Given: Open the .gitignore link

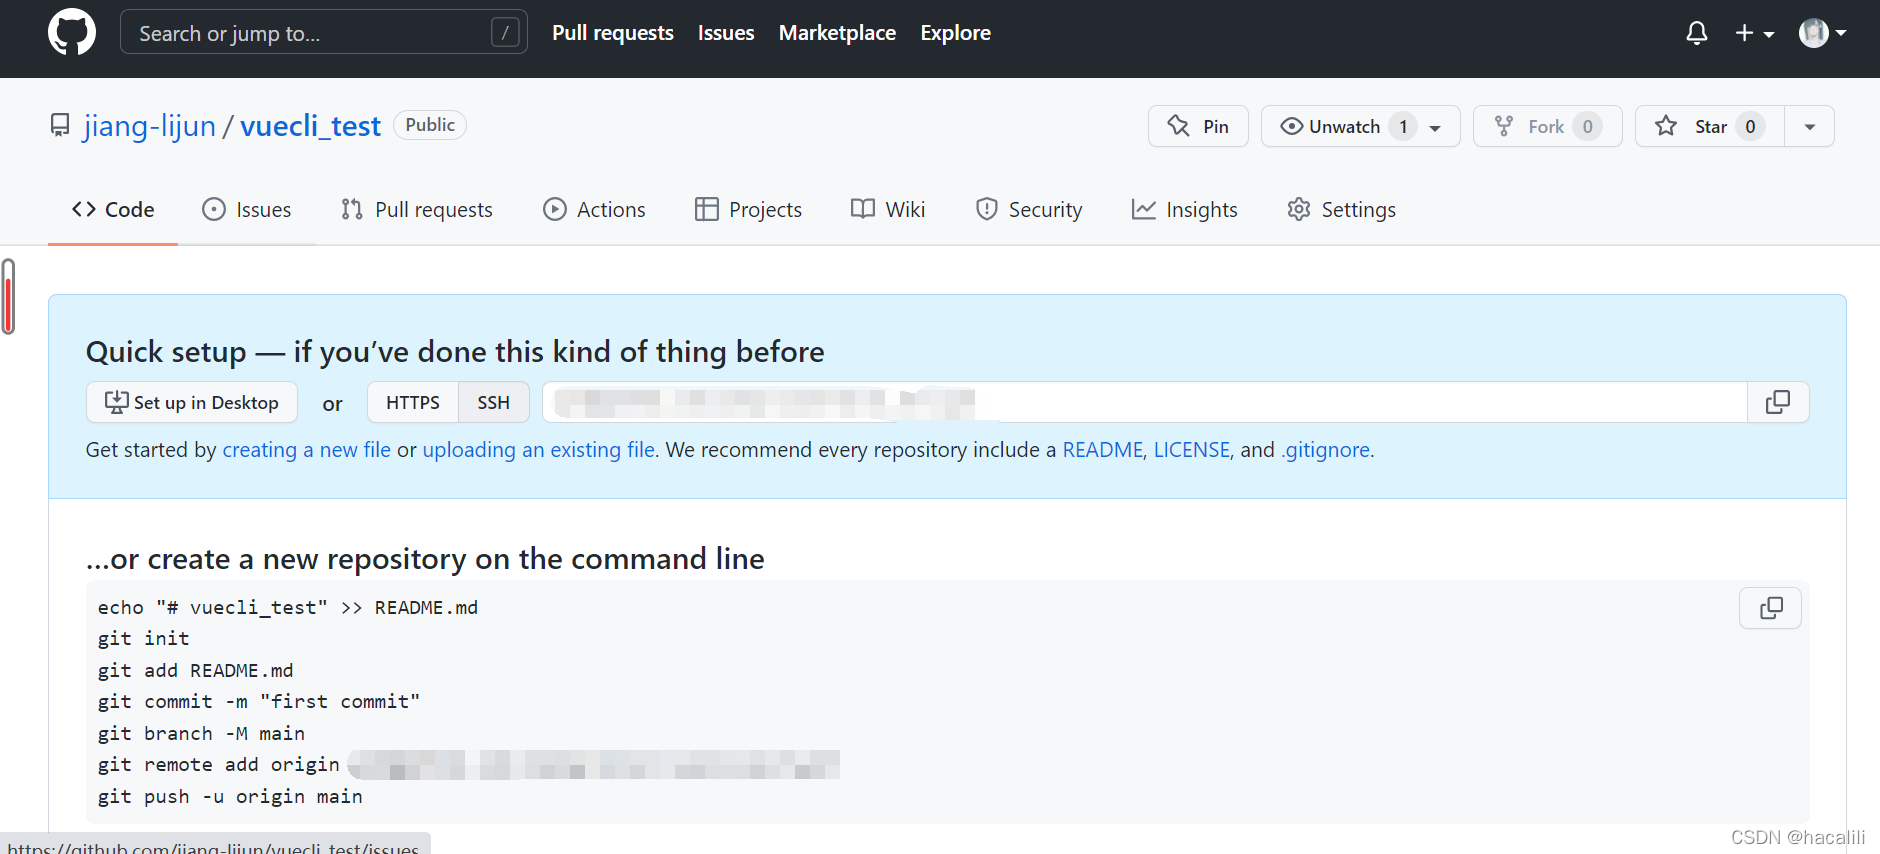Looking at the screenshot, I should [1325, 450].
